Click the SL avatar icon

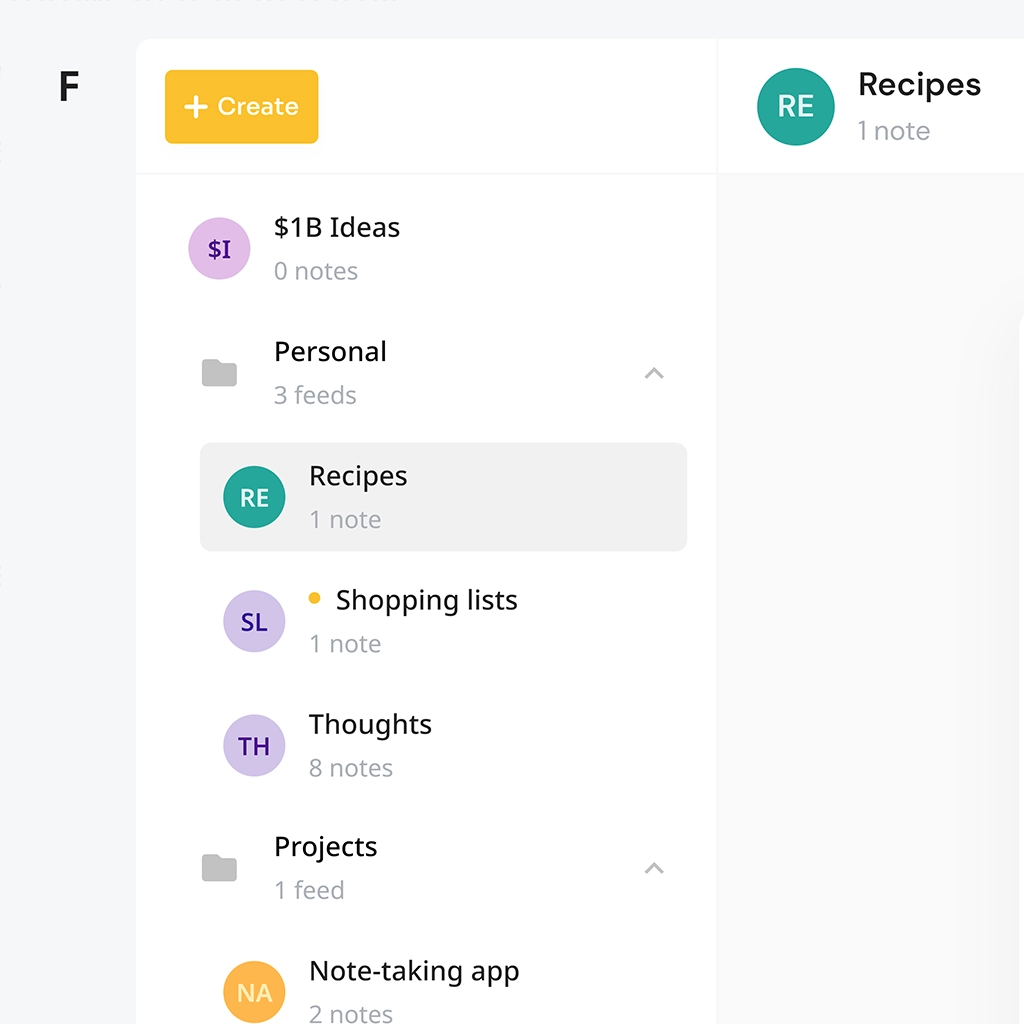pos(254,622)
